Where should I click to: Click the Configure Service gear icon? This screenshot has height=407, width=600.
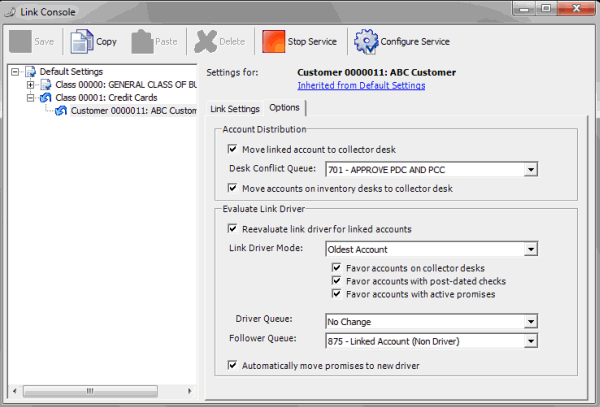366,41
